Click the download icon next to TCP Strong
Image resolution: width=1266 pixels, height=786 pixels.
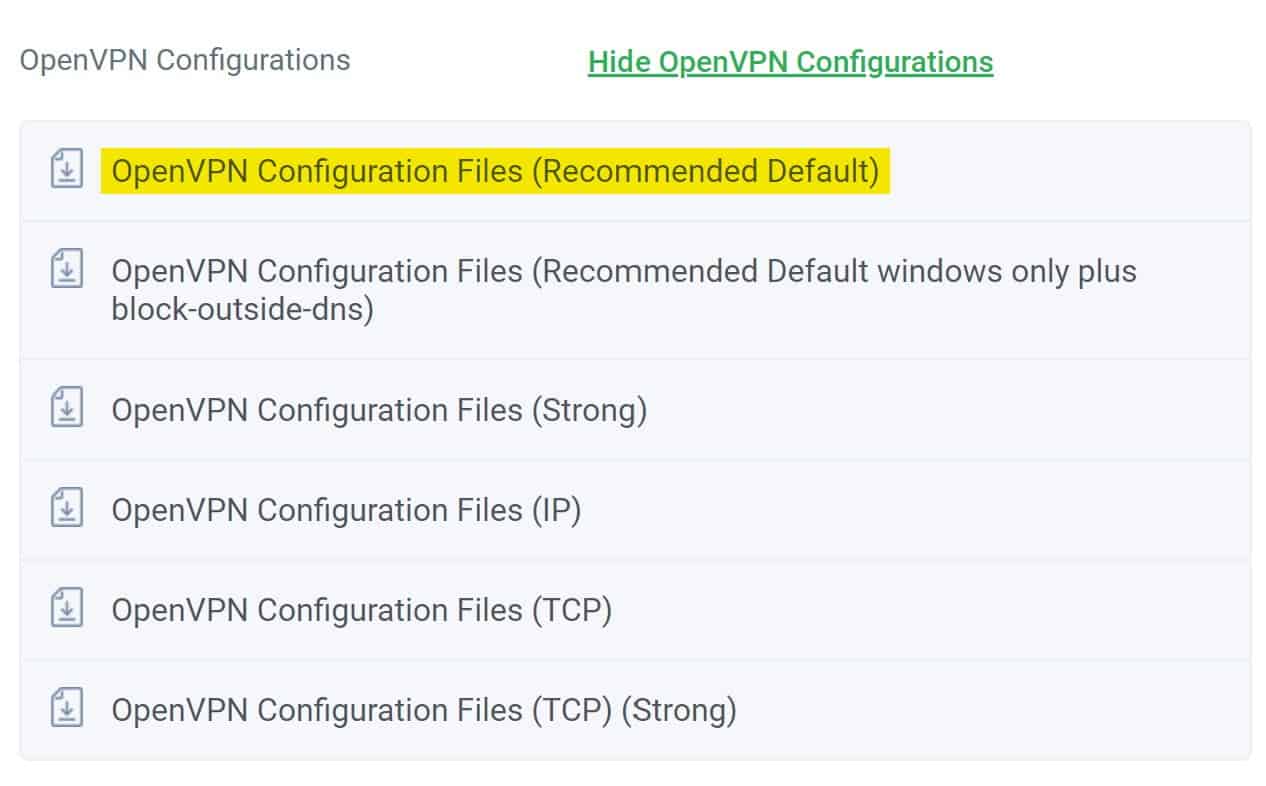pos(66,710)
